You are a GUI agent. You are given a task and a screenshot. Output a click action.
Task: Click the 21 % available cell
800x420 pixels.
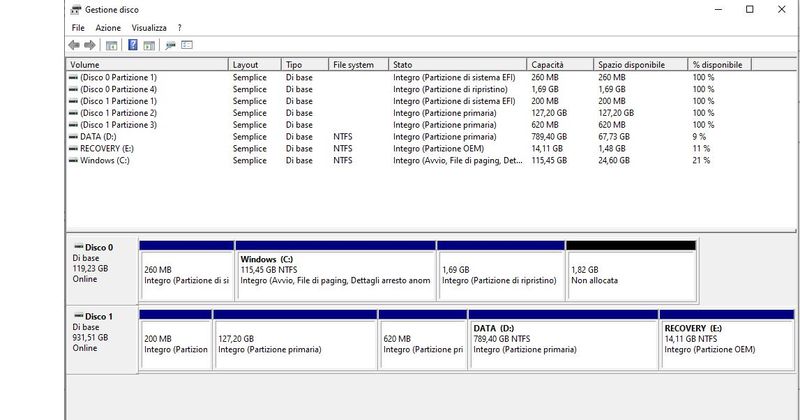(701, 160)
